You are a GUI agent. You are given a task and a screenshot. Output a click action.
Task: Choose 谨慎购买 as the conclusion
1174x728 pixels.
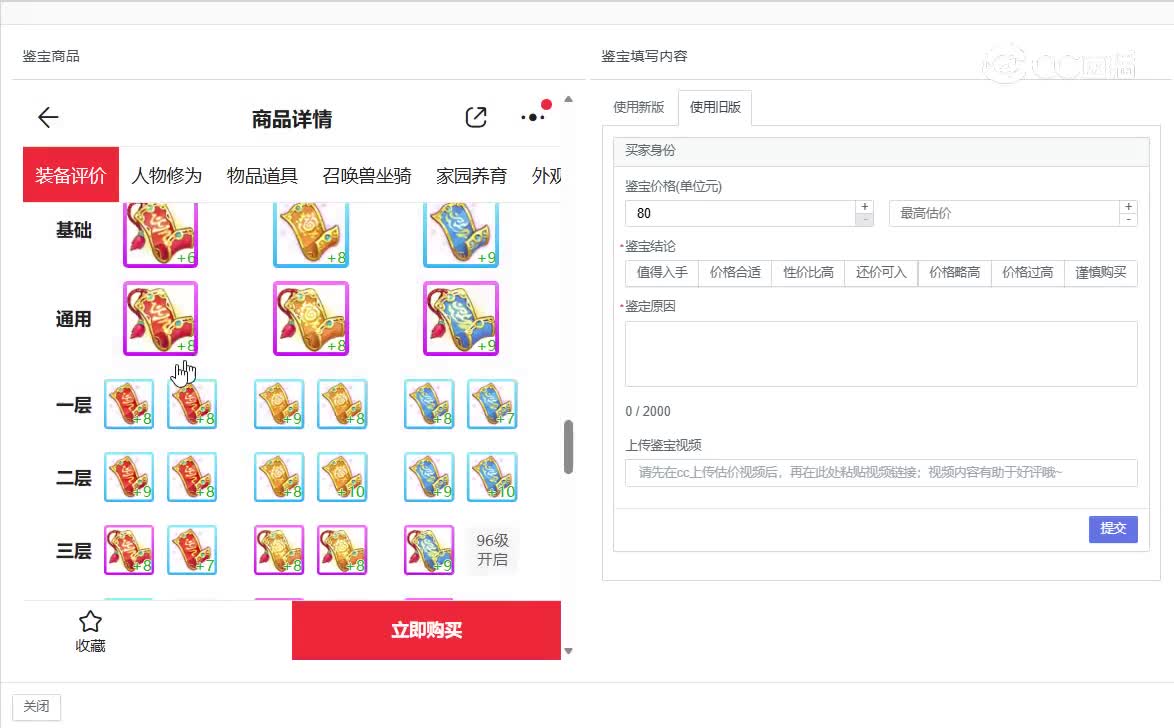click(x=1101, y=273)
